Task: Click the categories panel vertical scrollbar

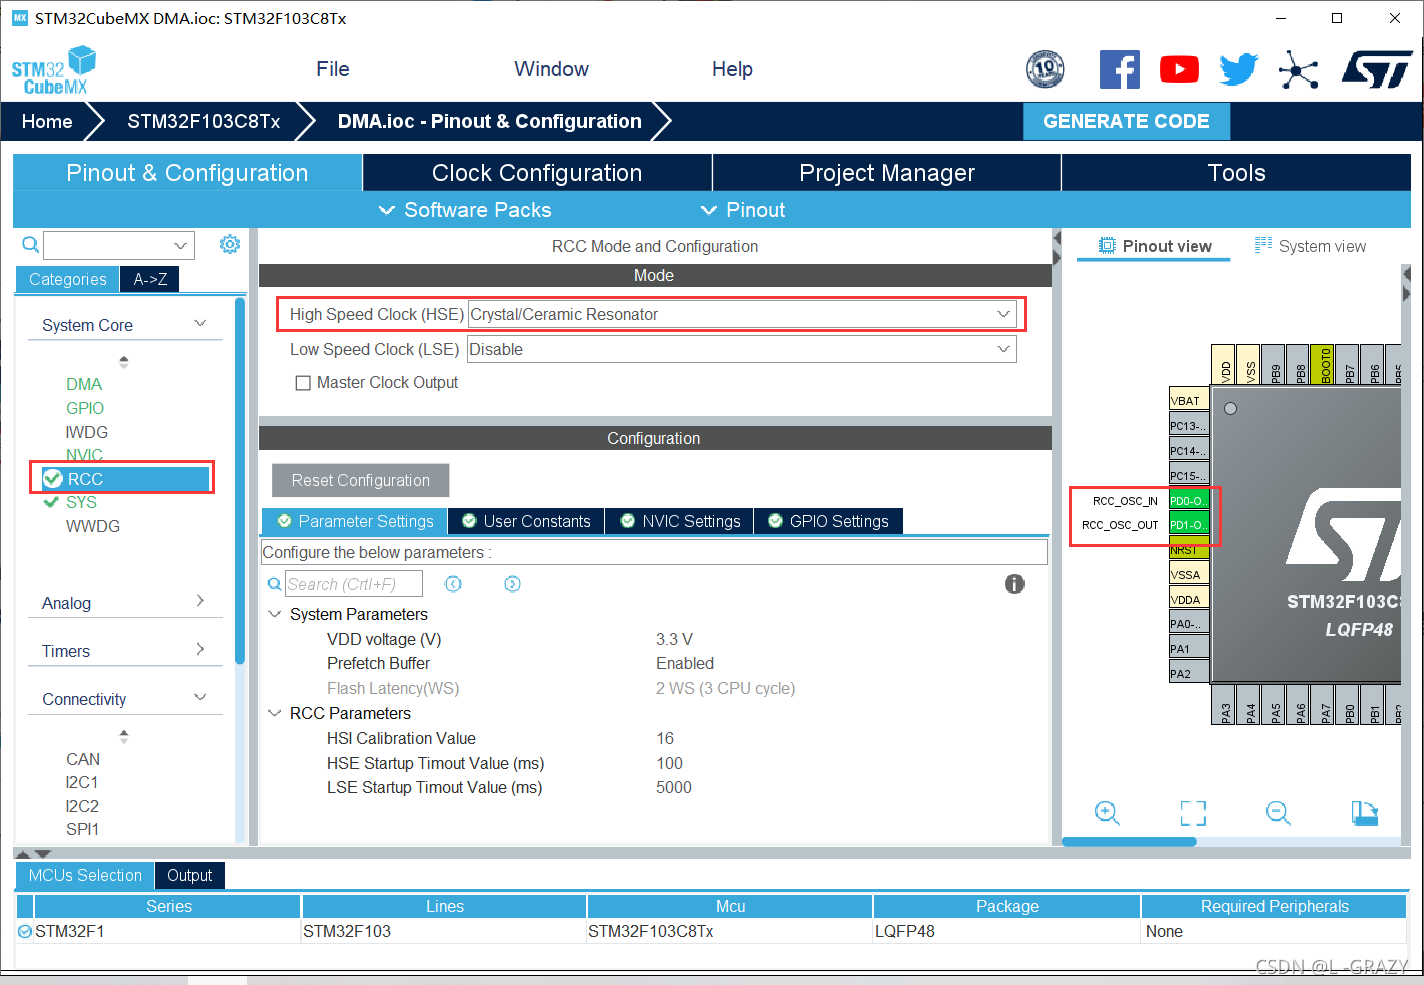Action: pos(240,480)
